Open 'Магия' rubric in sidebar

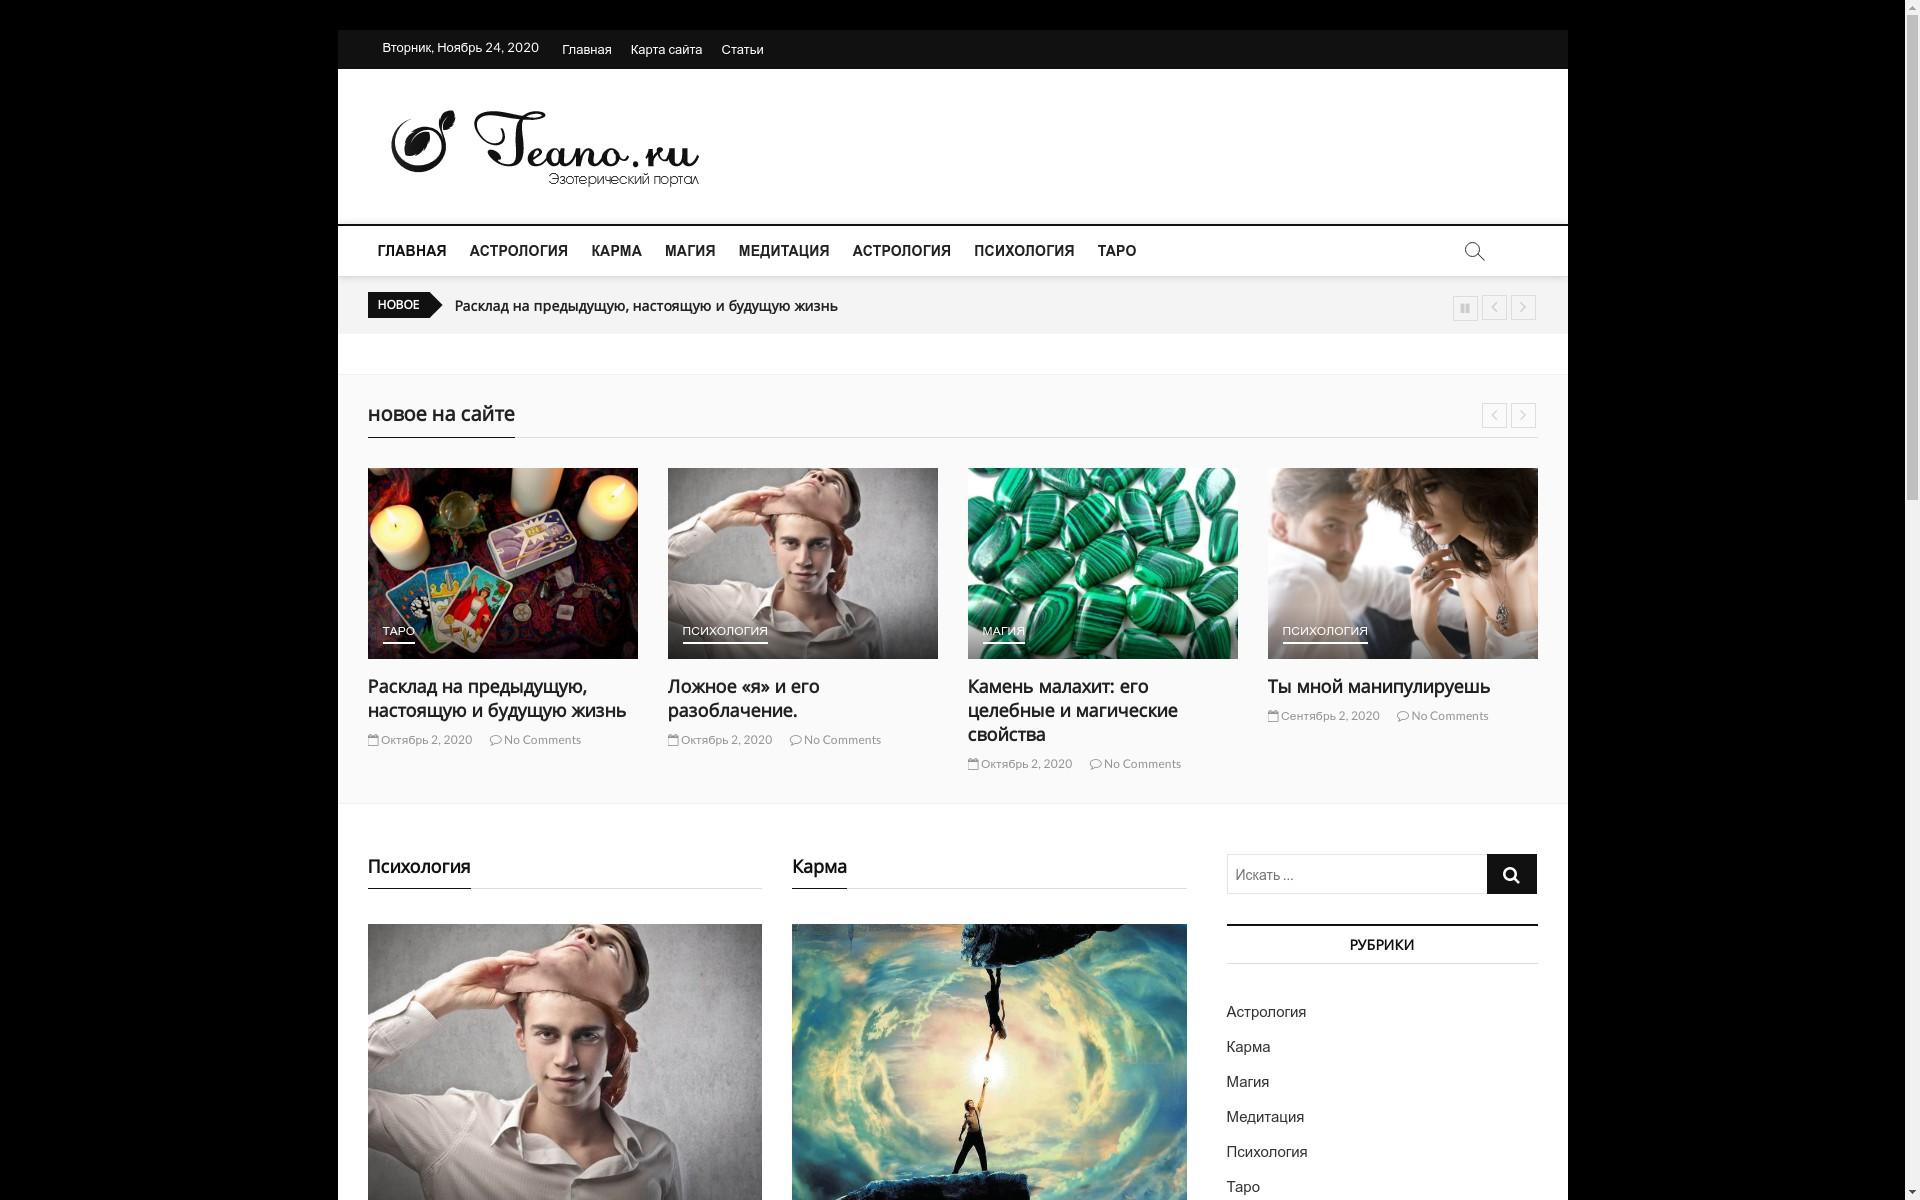[x=1247, y=1082]
